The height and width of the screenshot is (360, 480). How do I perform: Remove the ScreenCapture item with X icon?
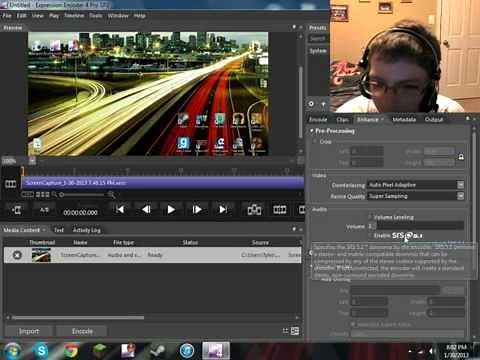click(x=17, y=255)
